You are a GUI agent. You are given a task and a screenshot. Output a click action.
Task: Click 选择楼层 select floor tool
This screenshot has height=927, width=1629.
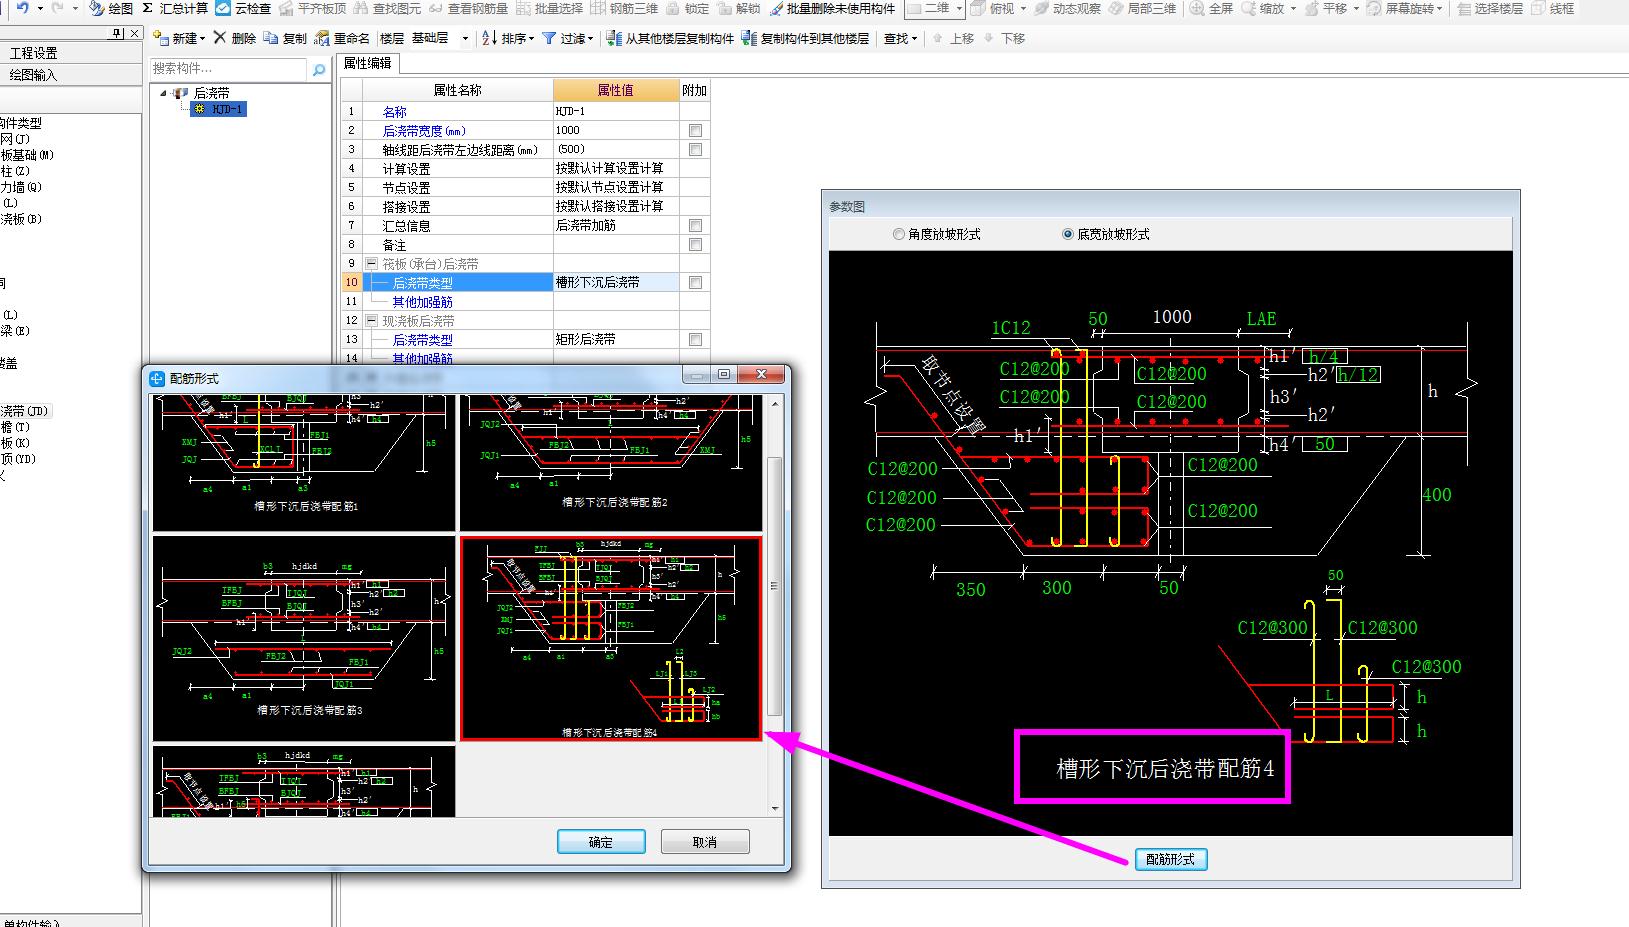click(1490, 8)
